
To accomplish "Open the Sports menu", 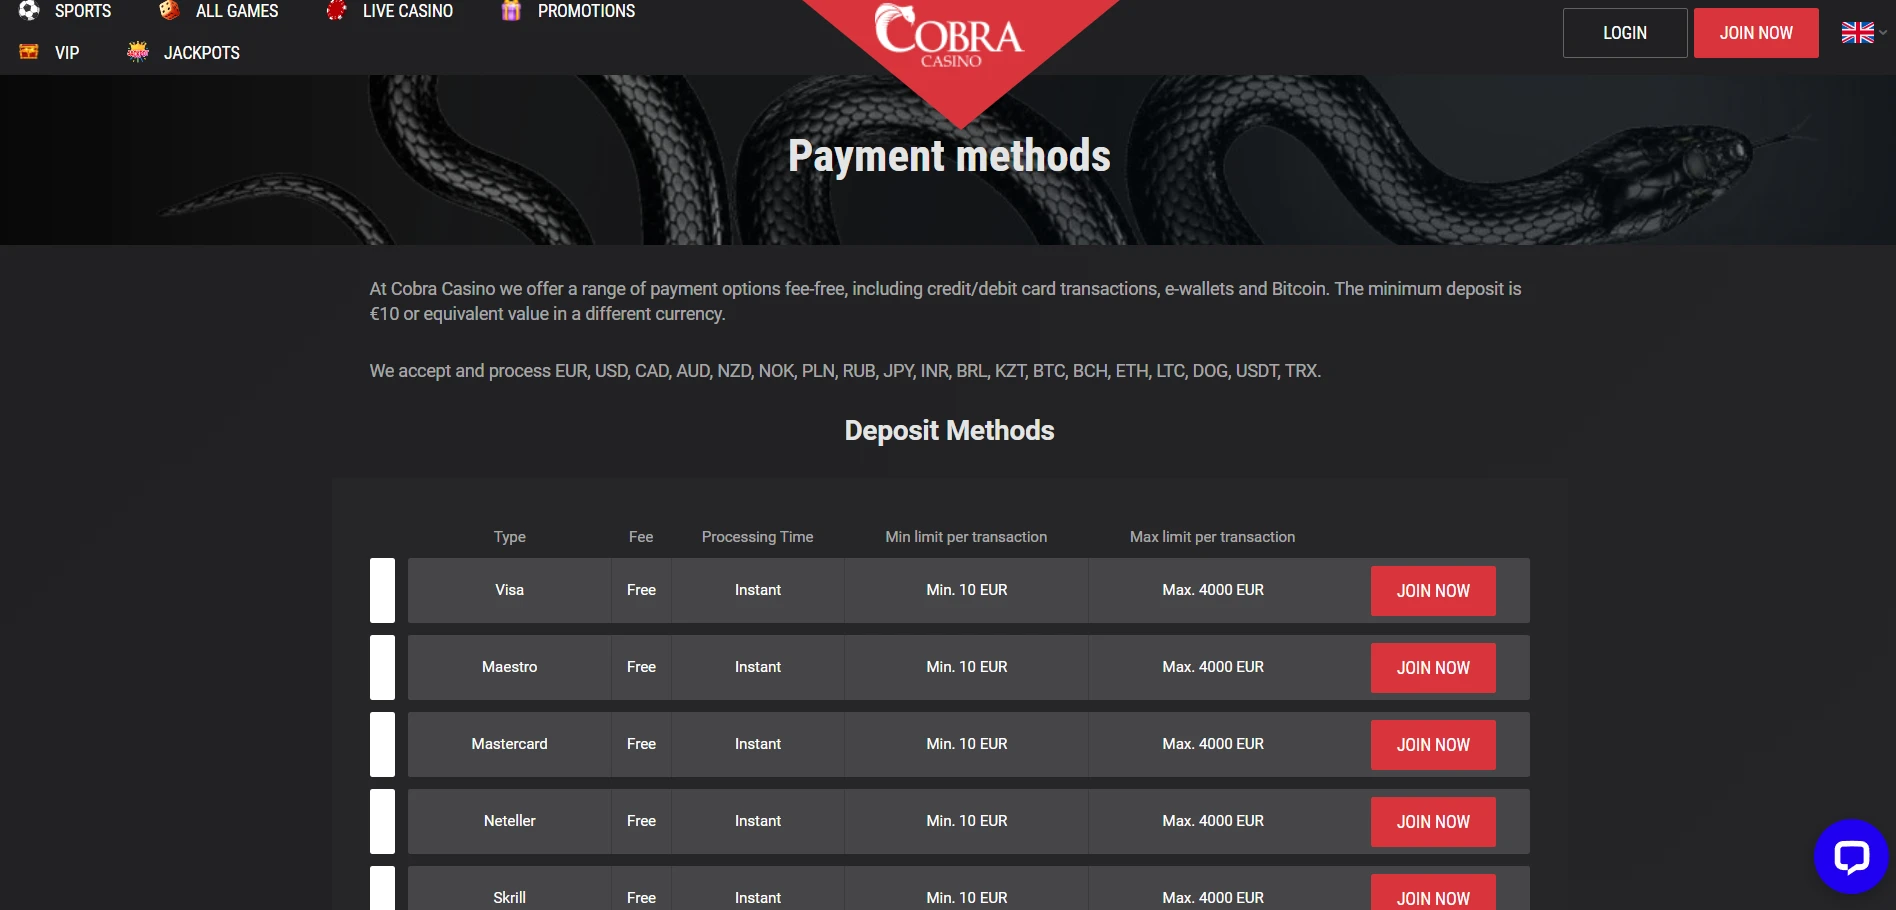I will [83, 11].
